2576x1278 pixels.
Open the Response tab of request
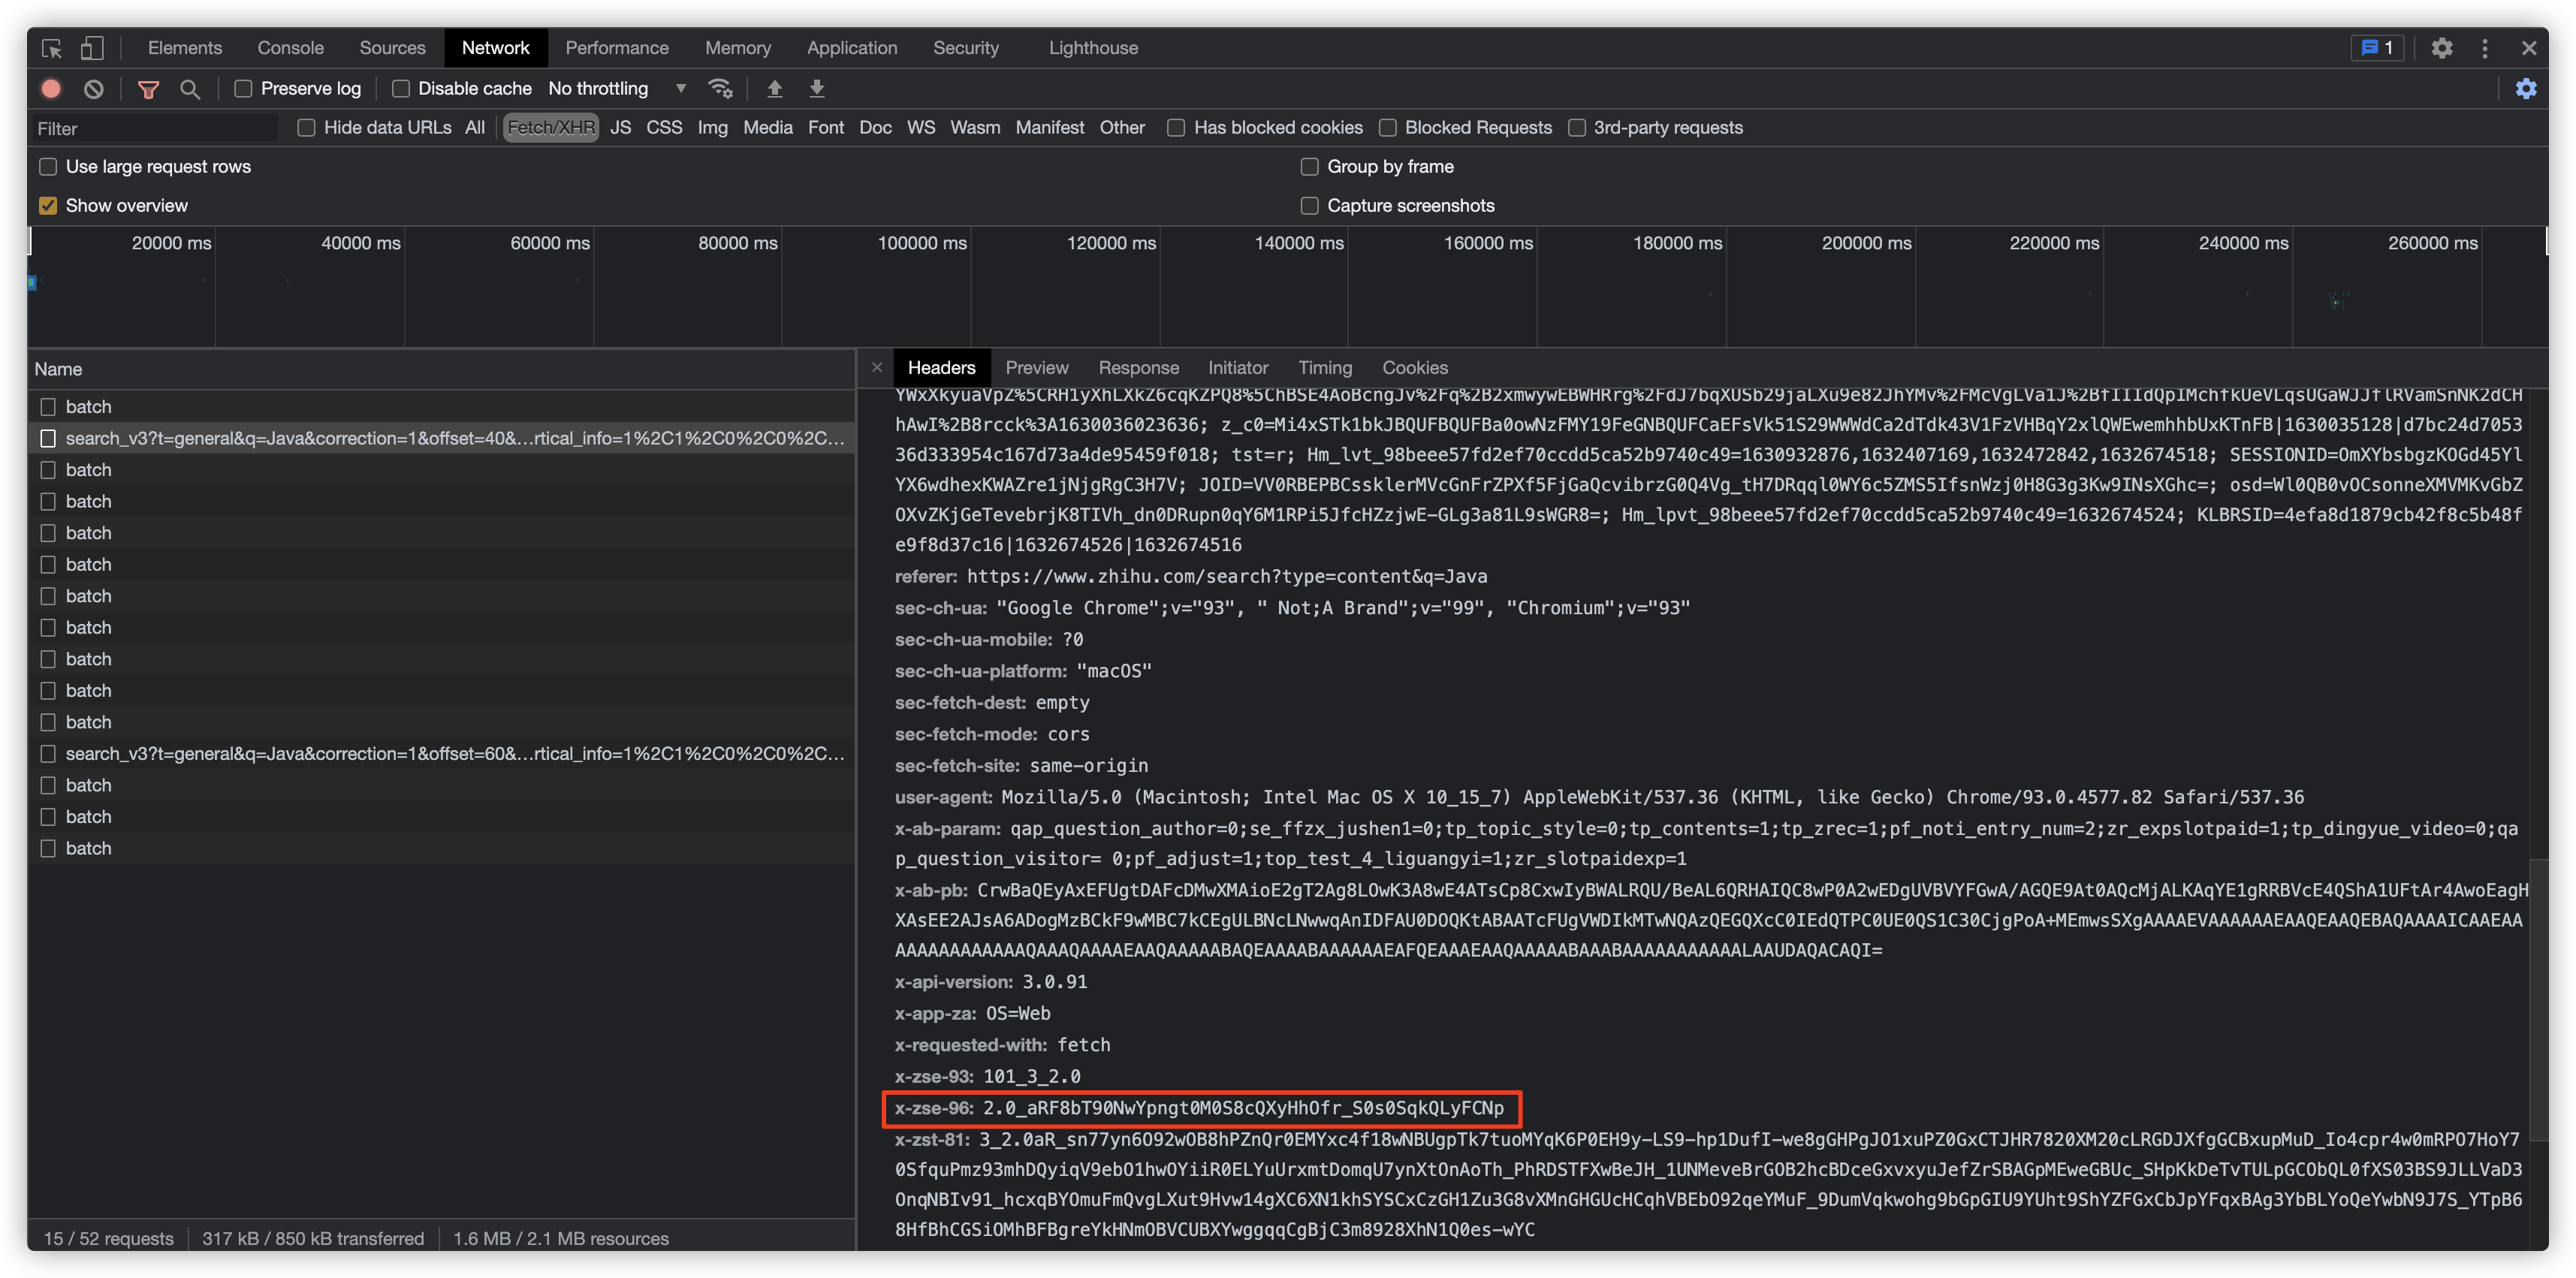coord(1138,368)
